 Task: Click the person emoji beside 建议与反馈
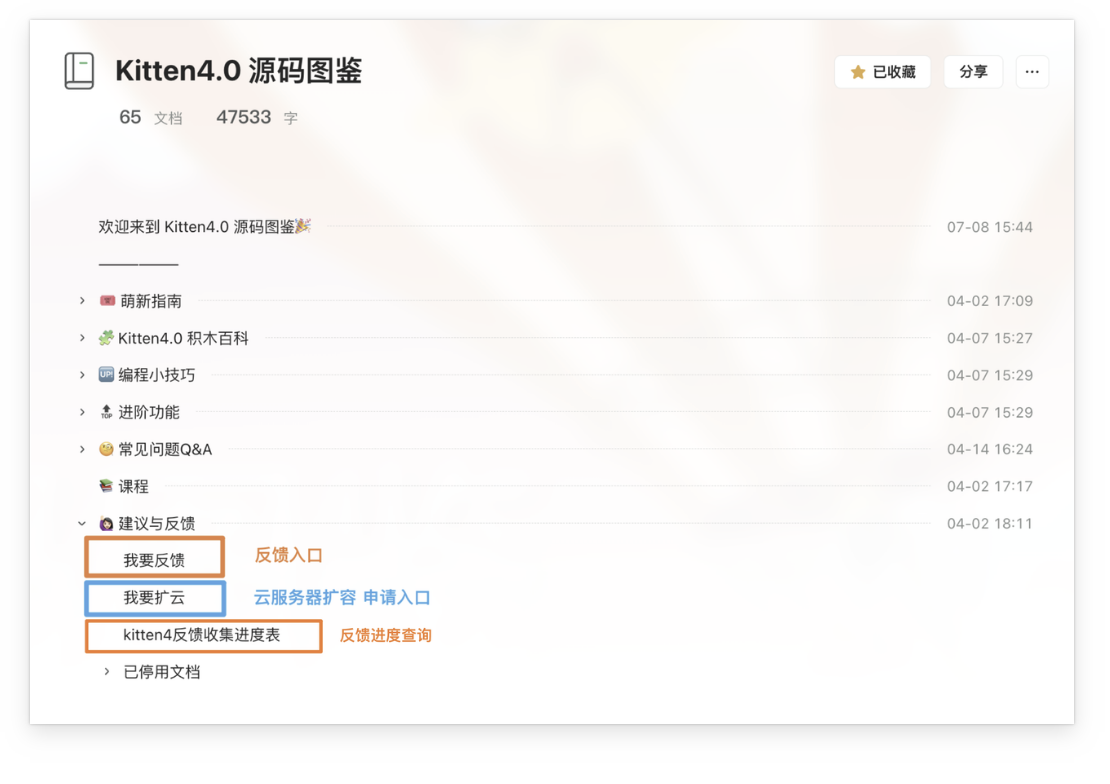[x=106, y=523]
